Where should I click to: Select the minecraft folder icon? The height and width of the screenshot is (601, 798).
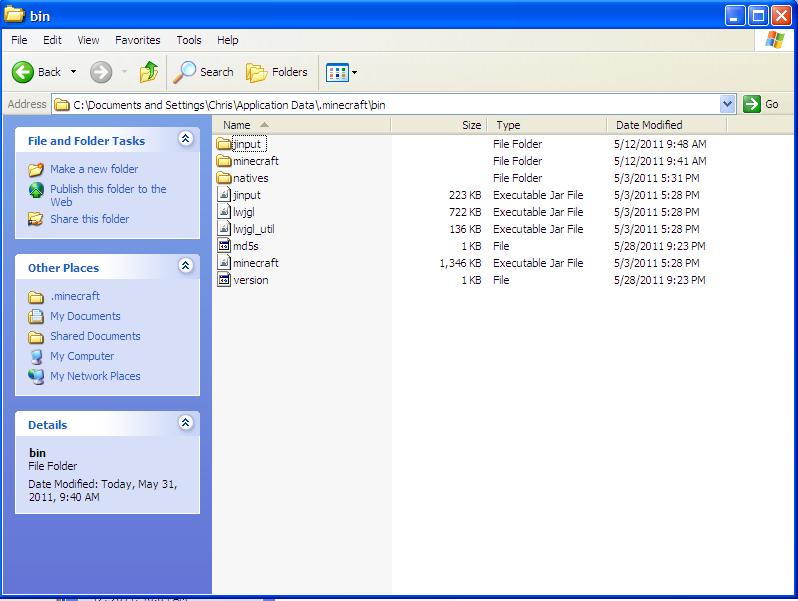[224, 161]
